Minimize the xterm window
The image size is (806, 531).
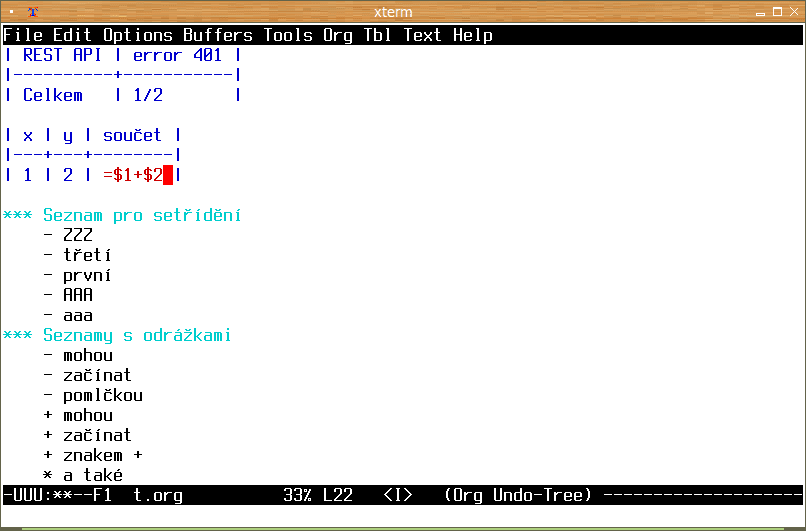click(761, 12)
